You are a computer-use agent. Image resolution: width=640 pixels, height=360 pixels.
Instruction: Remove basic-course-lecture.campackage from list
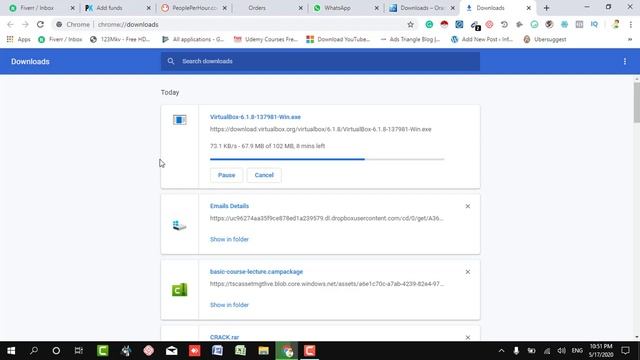point(468,272)
